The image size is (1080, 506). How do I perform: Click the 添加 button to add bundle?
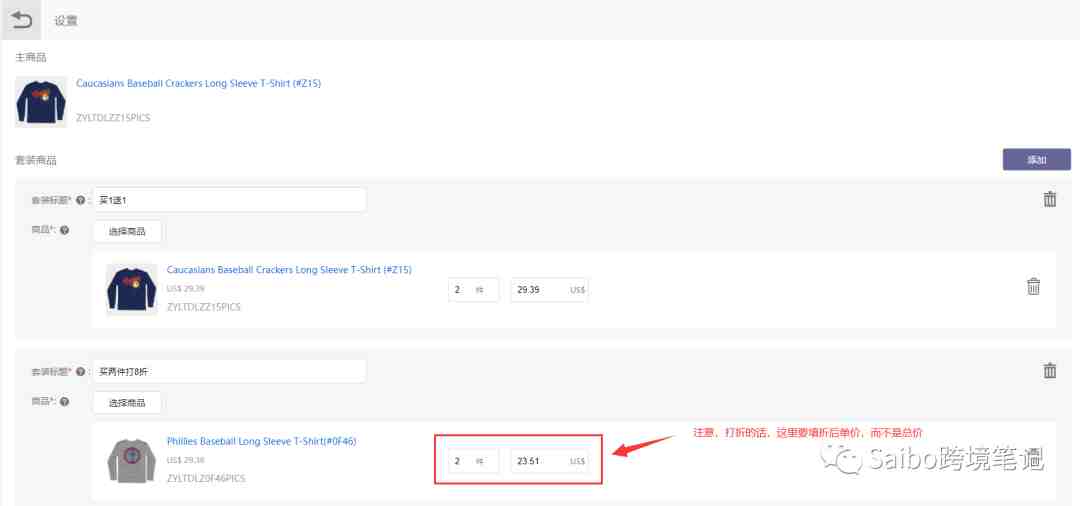coord(1037,160)
